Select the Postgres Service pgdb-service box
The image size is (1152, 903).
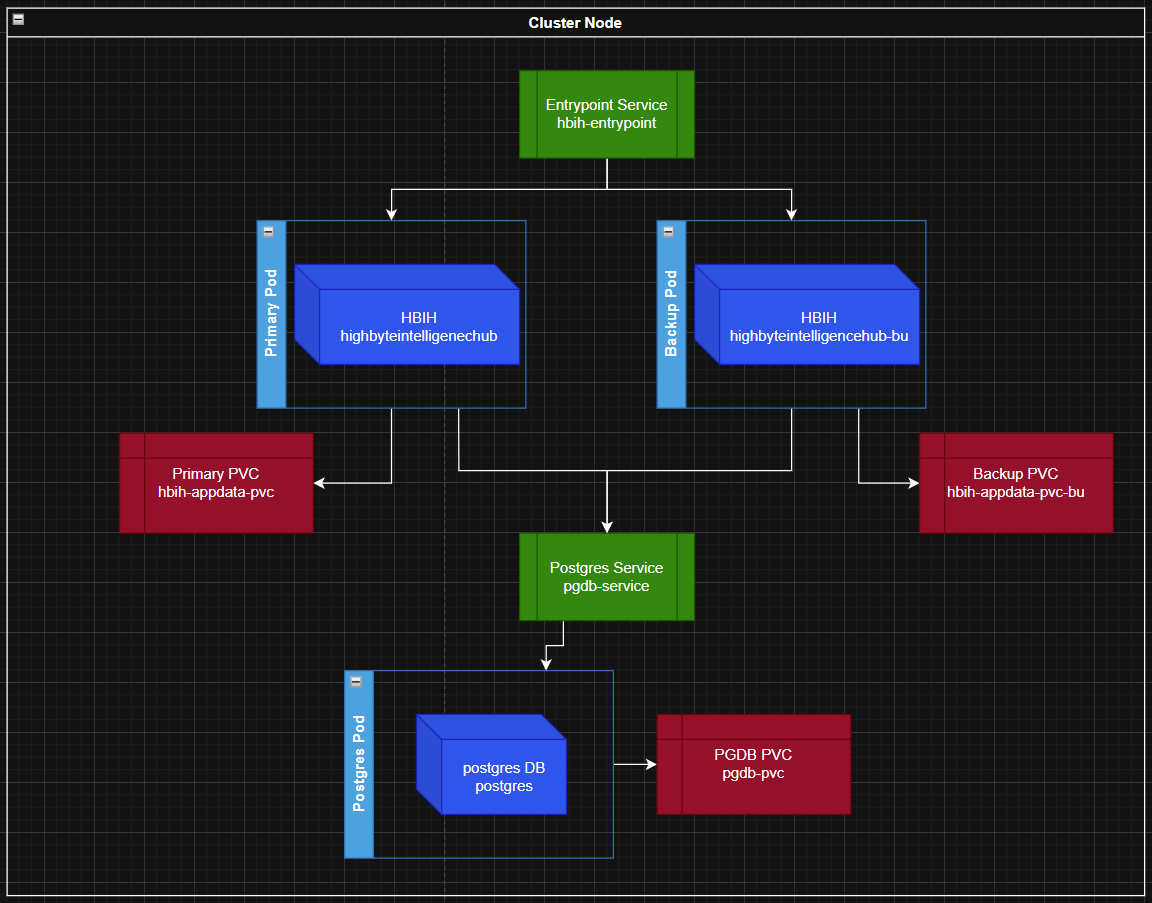(606, 577)
